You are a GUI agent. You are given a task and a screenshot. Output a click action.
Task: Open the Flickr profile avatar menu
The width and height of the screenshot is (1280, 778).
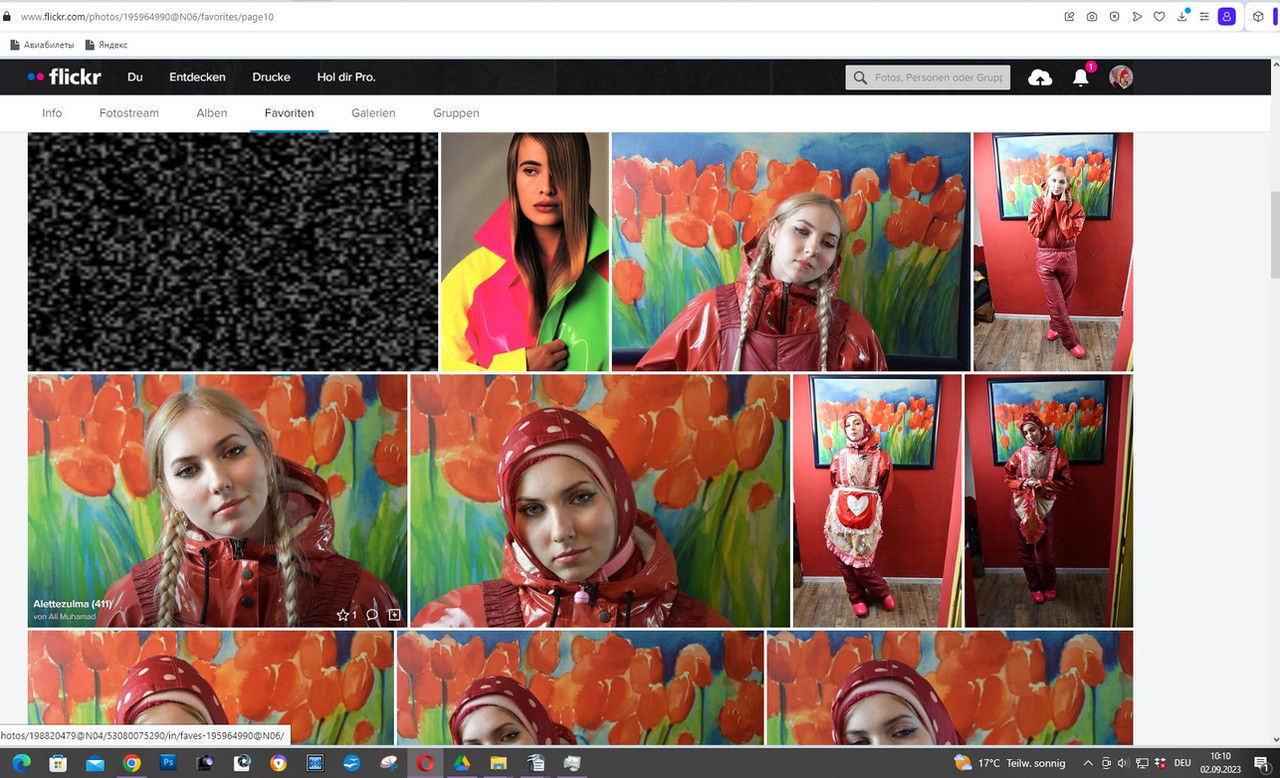1121,77
